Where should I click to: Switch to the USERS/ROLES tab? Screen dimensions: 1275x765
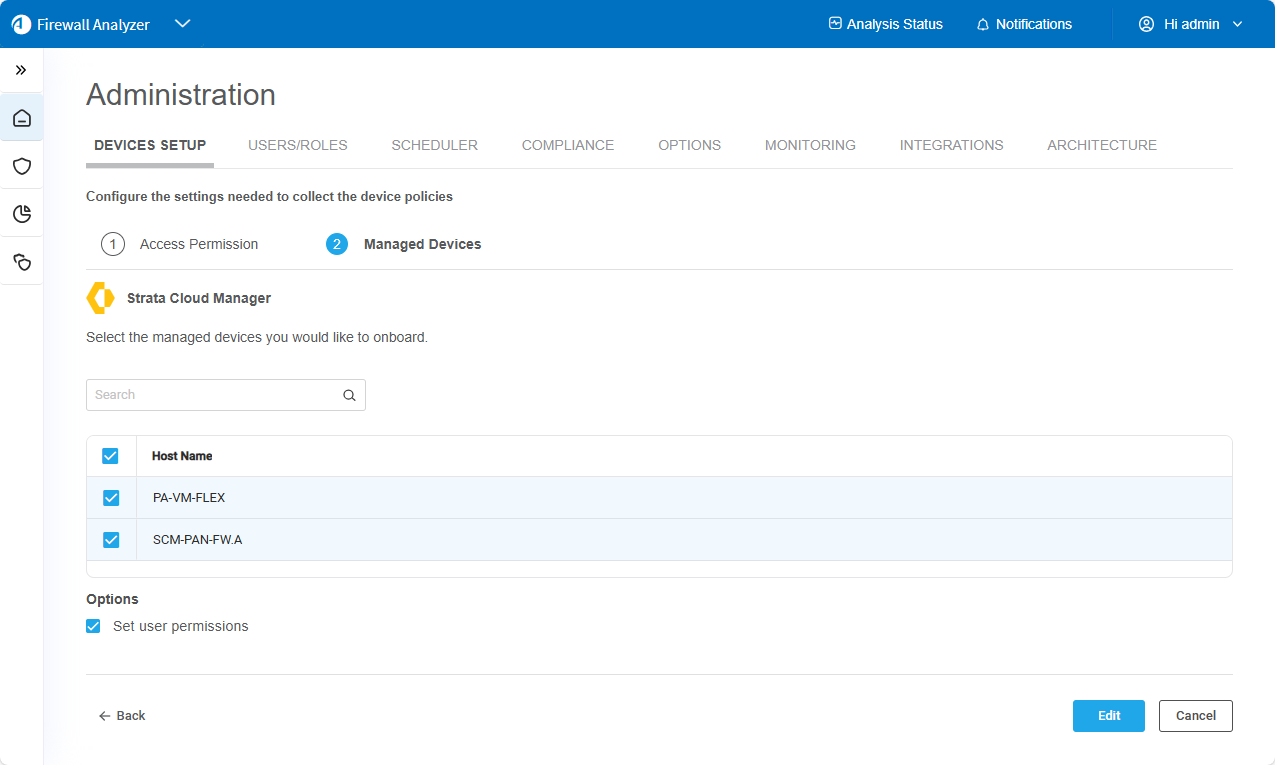click(297, 145)
